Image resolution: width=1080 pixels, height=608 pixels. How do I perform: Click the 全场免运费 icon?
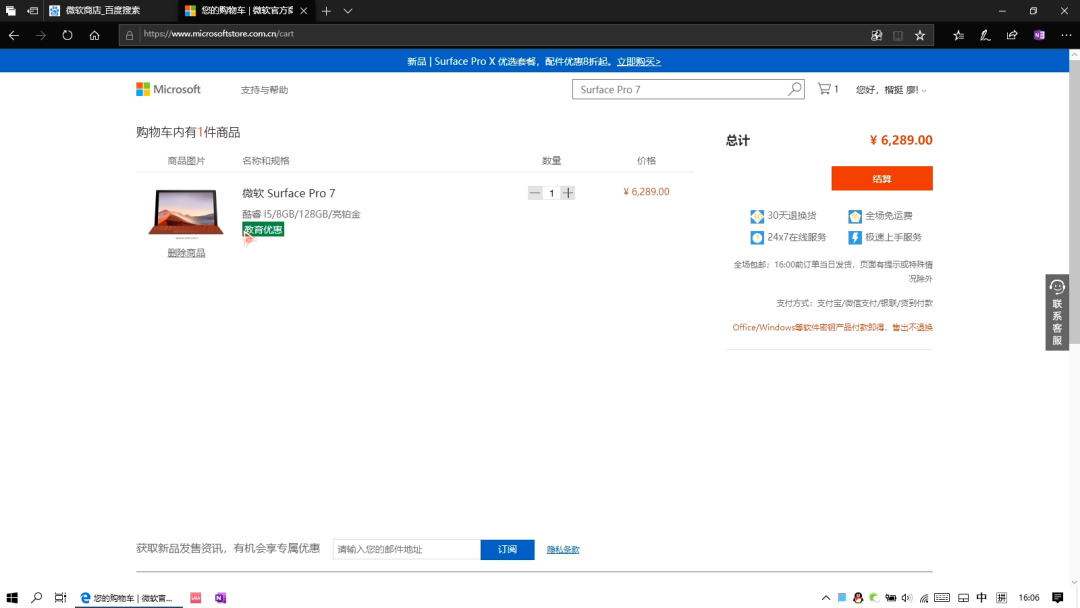[x=855, y=216]
